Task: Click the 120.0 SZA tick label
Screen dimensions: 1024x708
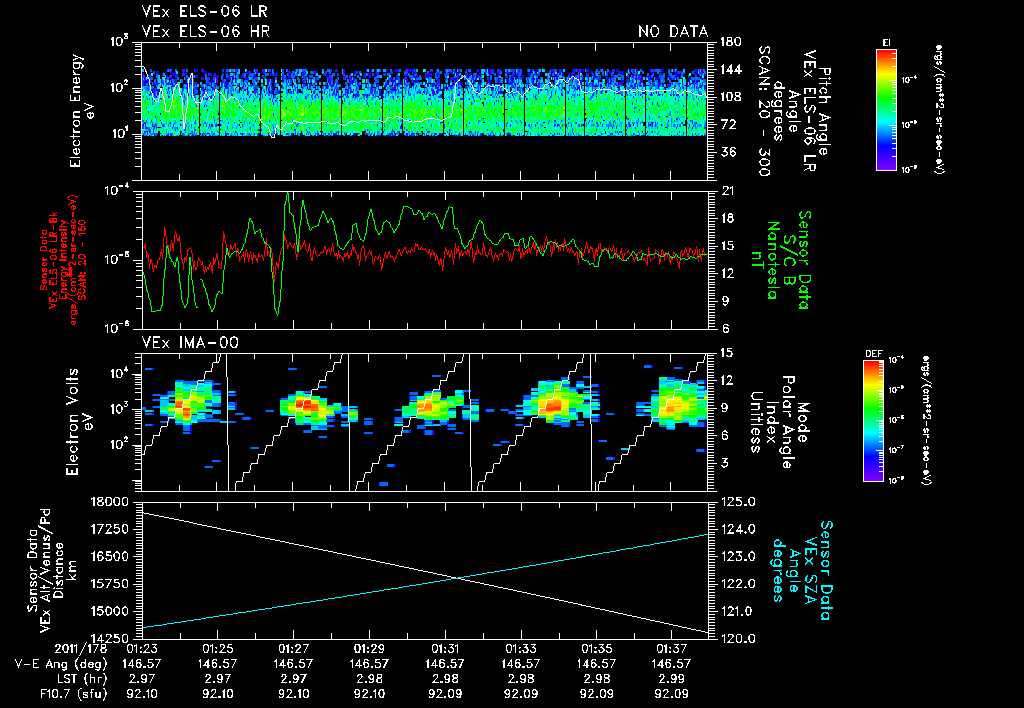Action: click(x=737, y=639)
